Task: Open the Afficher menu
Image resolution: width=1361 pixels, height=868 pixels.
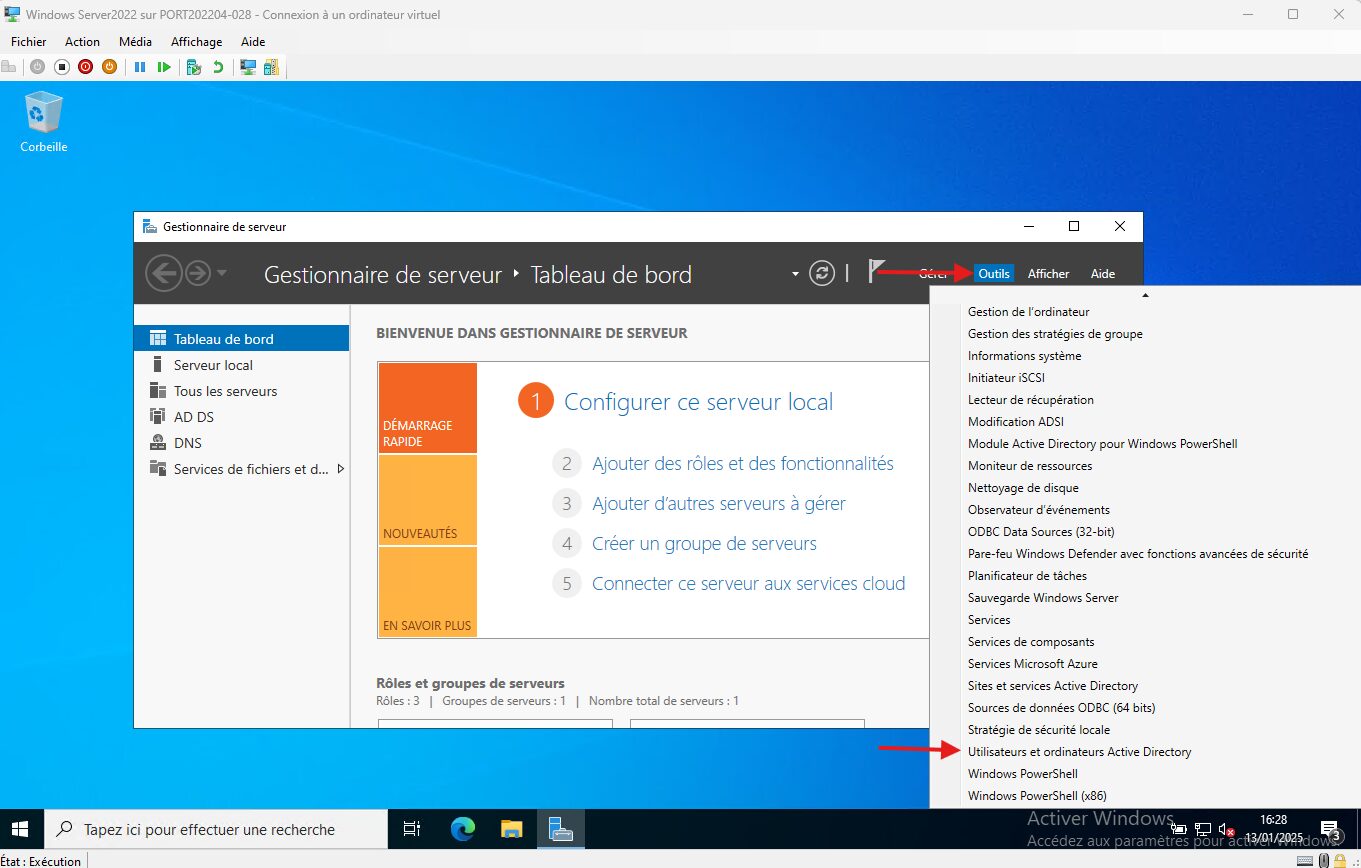Action: point(1048,273)
